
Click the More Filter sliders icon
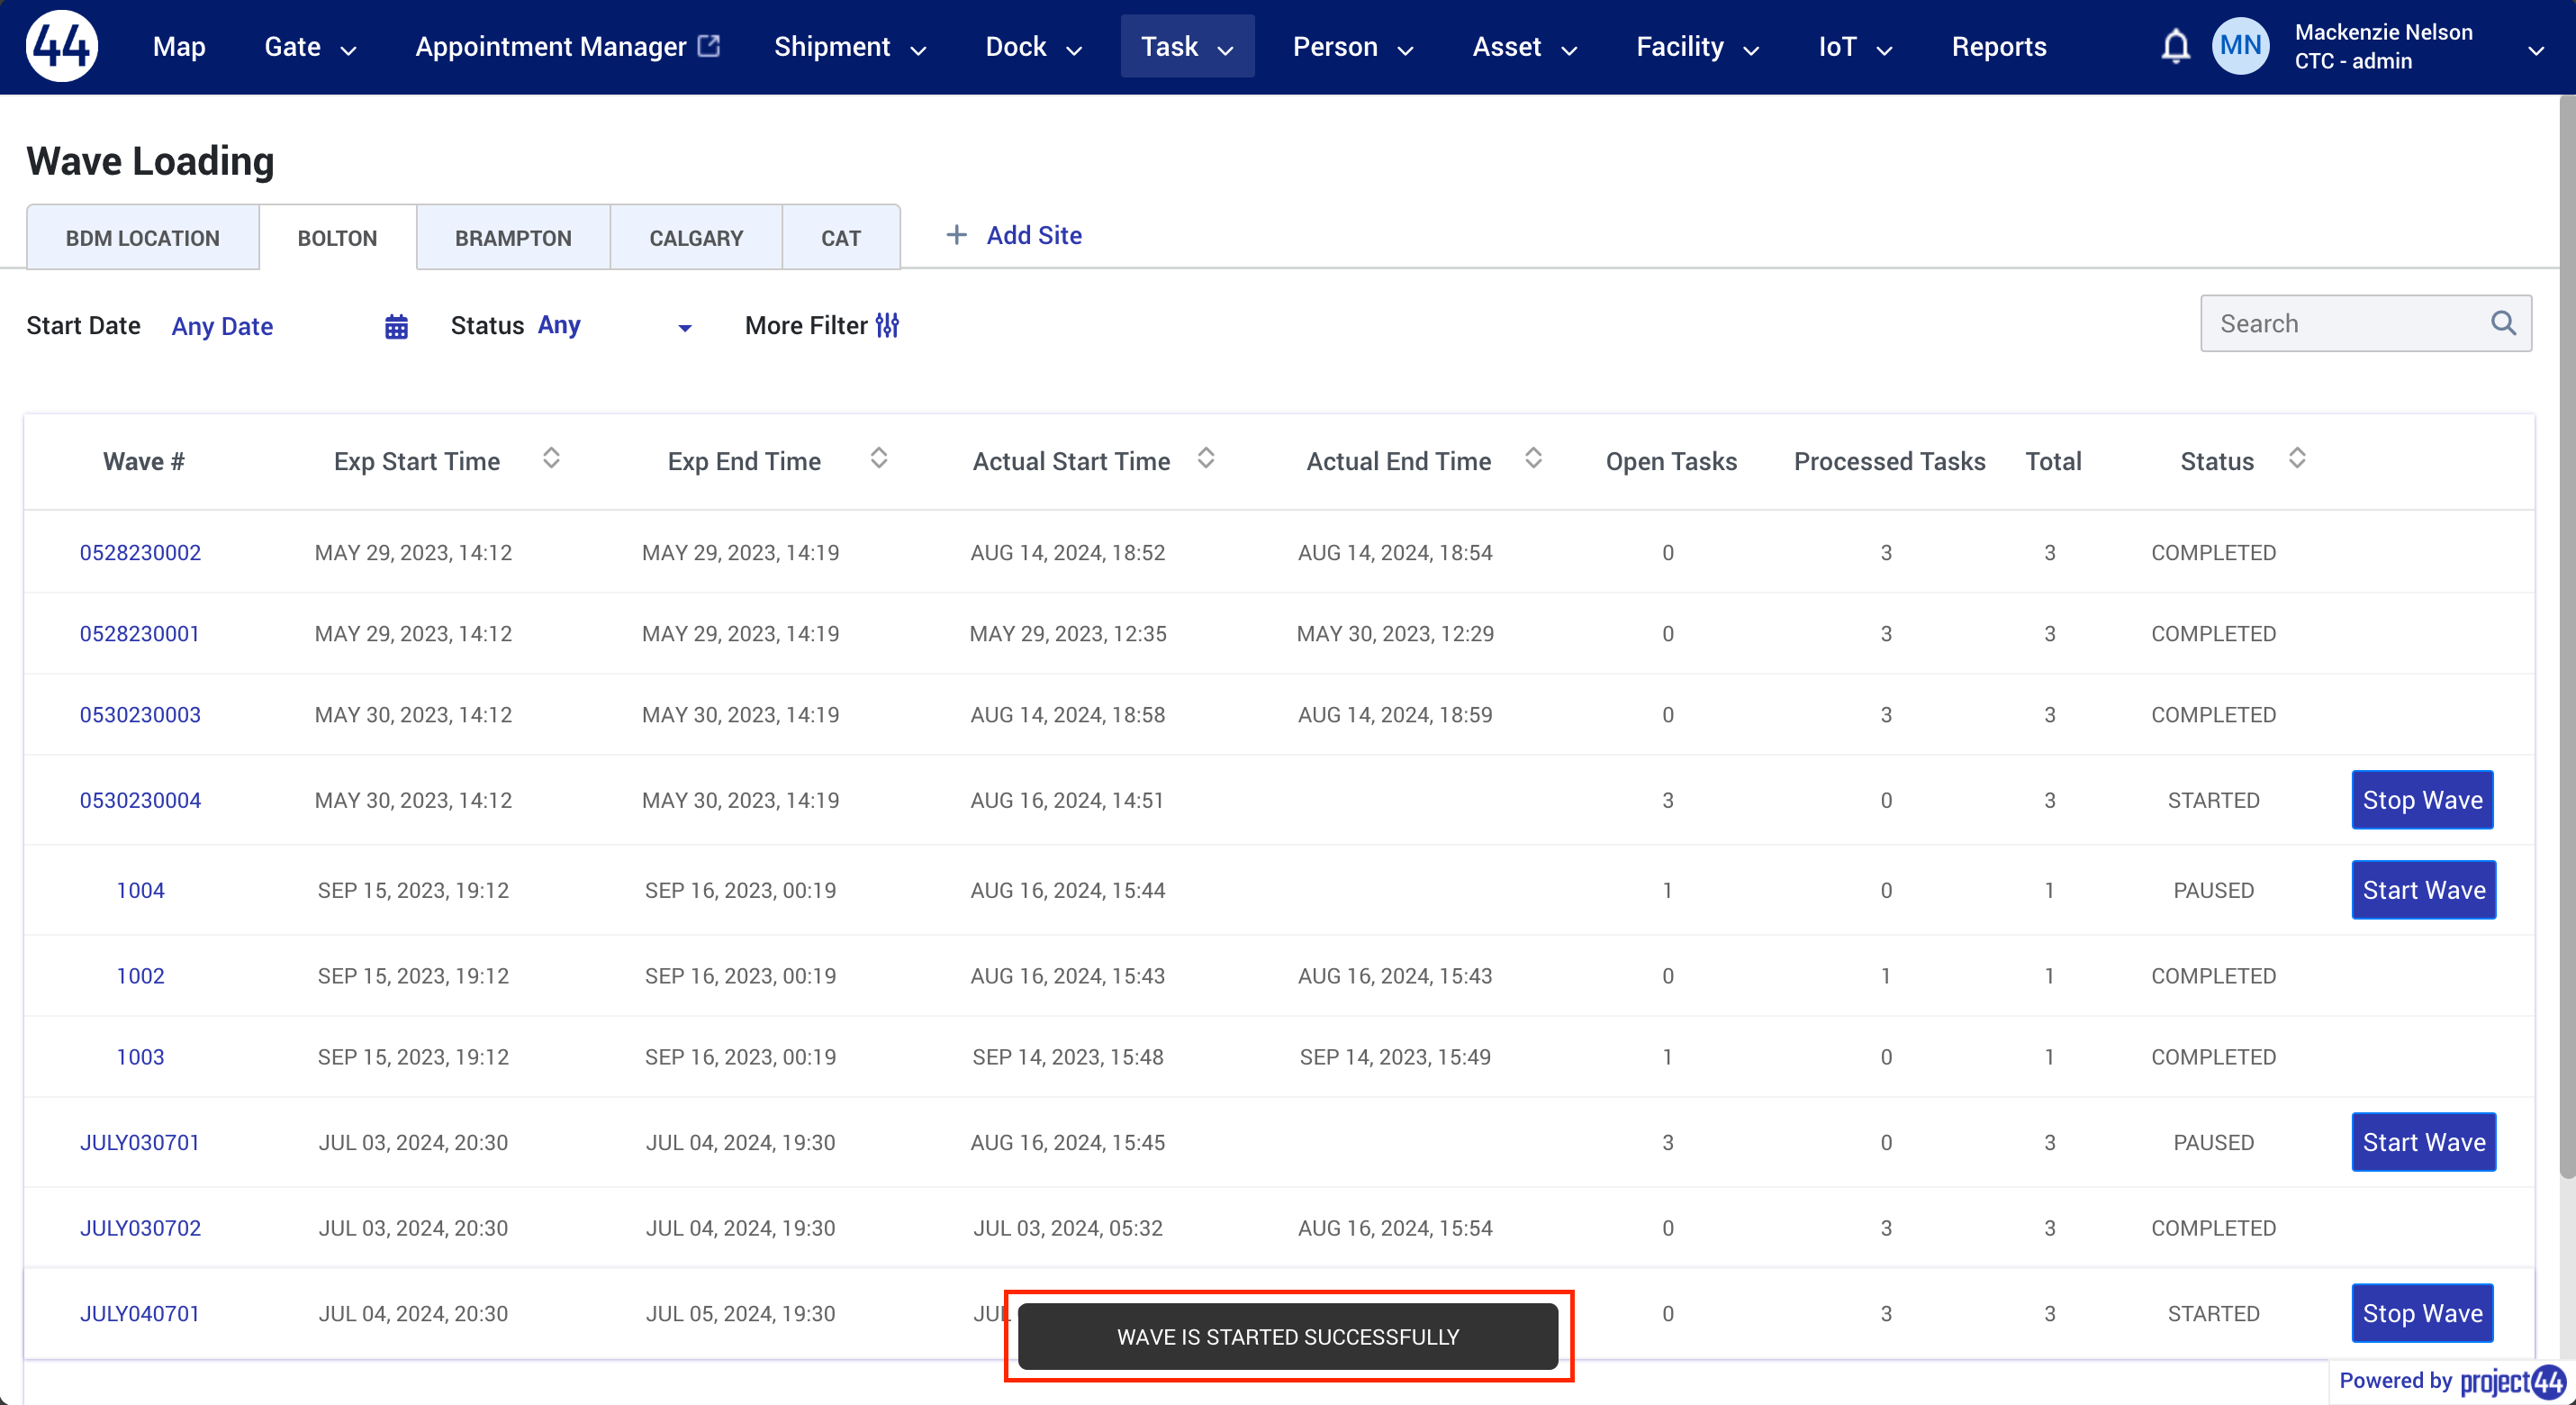[887, 325]
